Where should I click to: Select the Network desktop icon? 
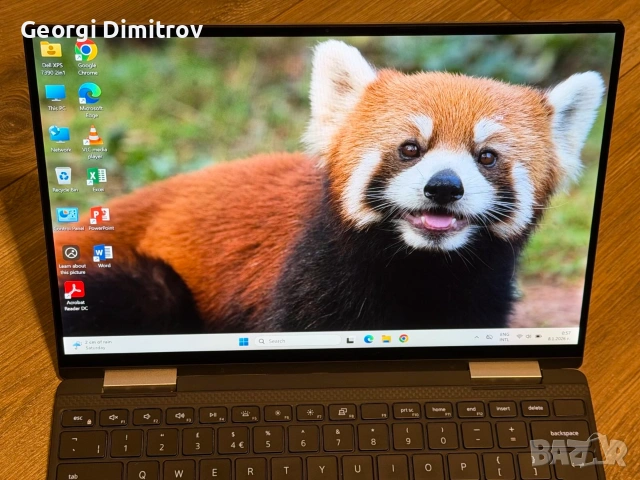[x=60, y=139]
